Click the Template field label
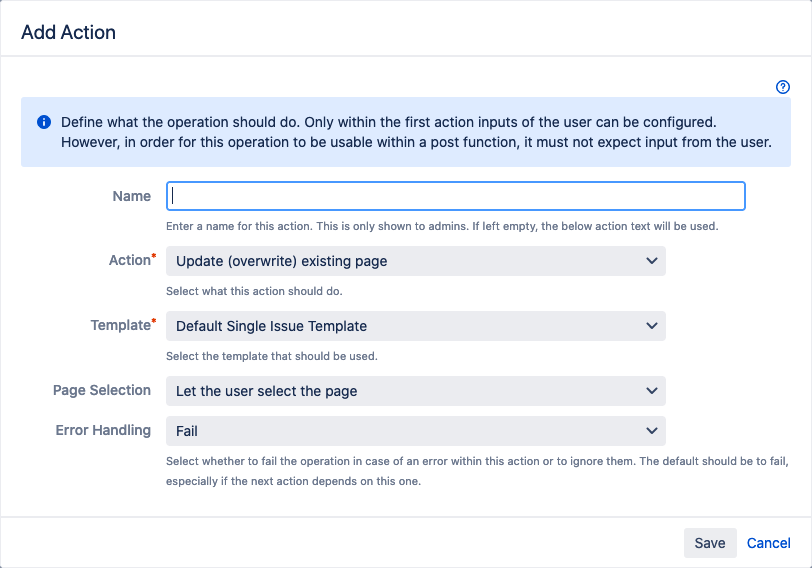This screenshot has width=812, height=568. 119,325
